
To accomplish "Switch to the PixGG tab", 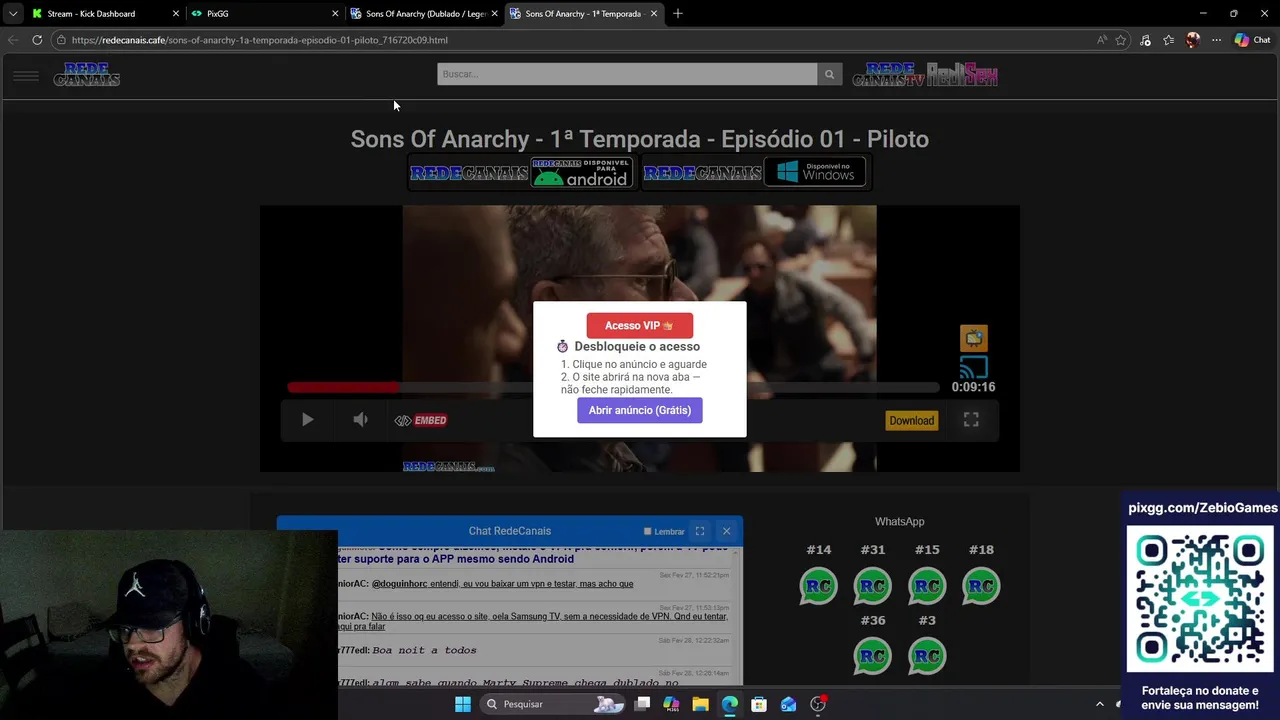I will 265,14.
